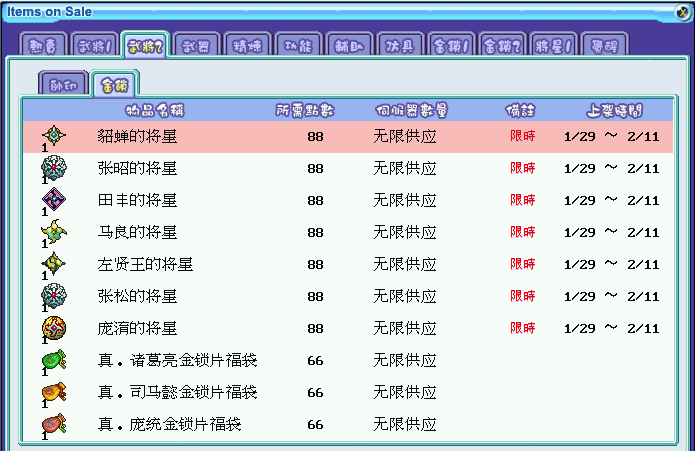Click the 真.司马懿金锁片福袋 orange bag icon

(53, 392)
